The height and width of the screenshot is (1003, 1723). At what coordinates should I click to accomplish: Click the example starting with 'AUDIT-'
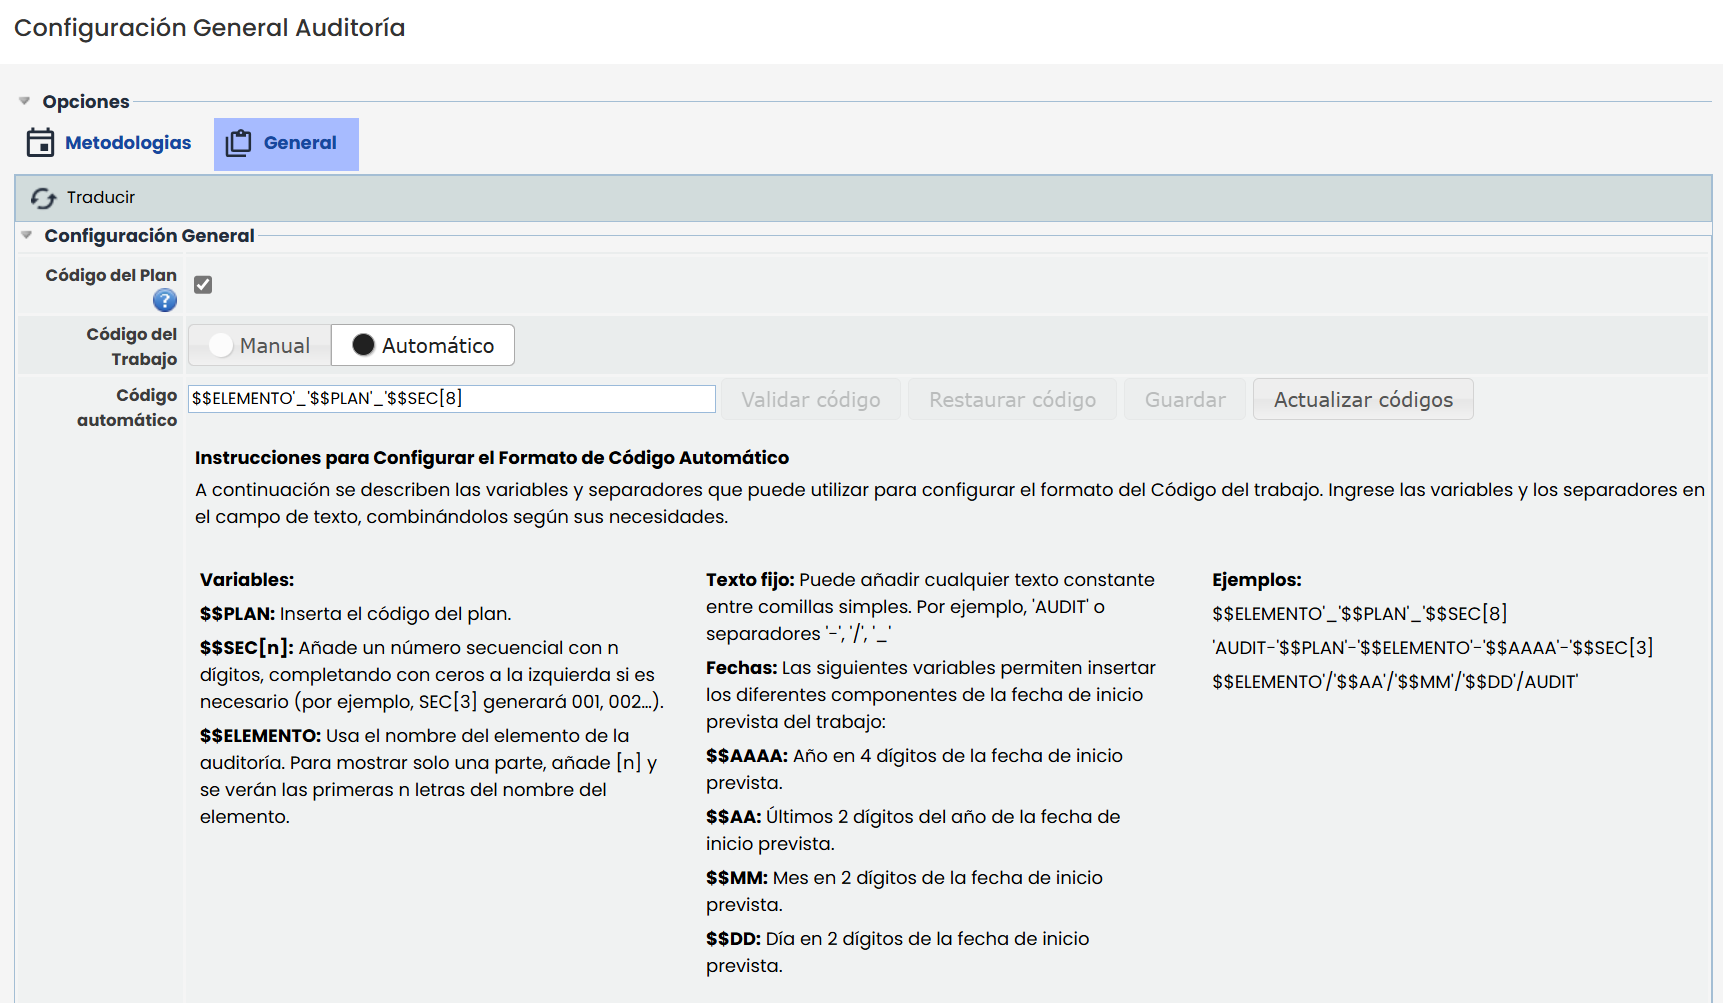(x=1432, y=647)
